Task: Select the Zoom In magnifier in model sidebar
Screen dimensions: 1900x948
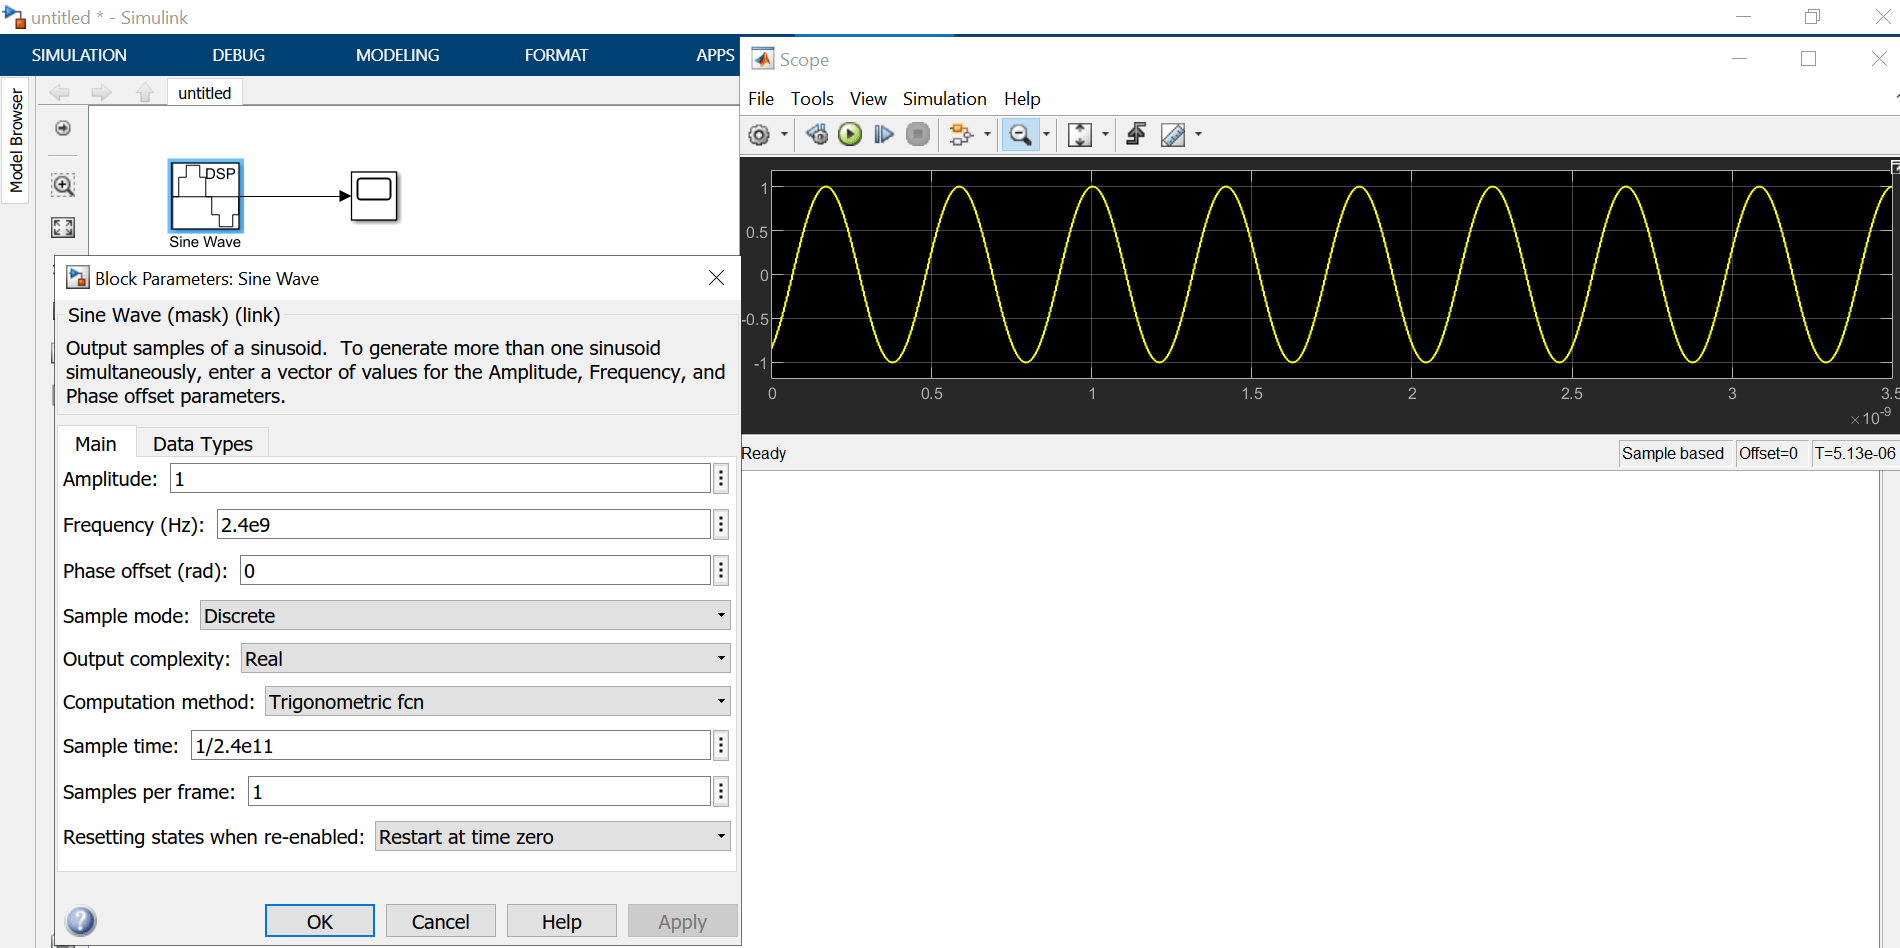Action: 62,185
